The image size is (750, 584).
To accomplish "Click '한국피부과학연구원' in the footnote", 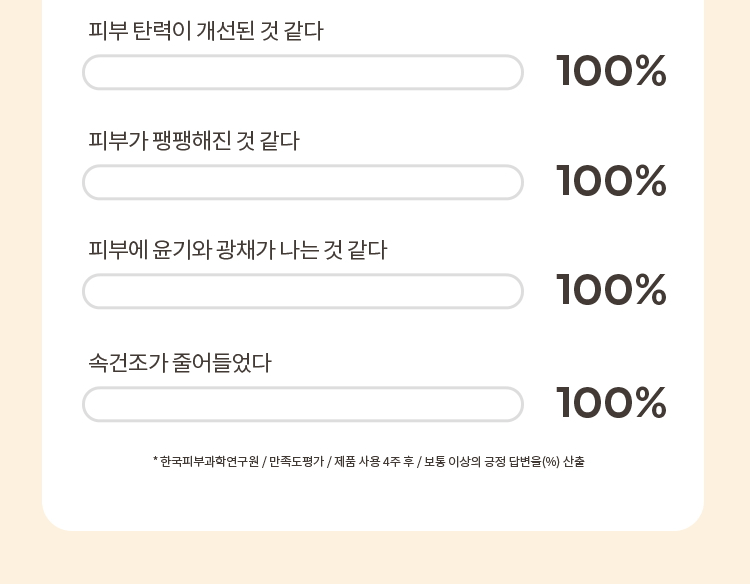I will coord(209,462).
